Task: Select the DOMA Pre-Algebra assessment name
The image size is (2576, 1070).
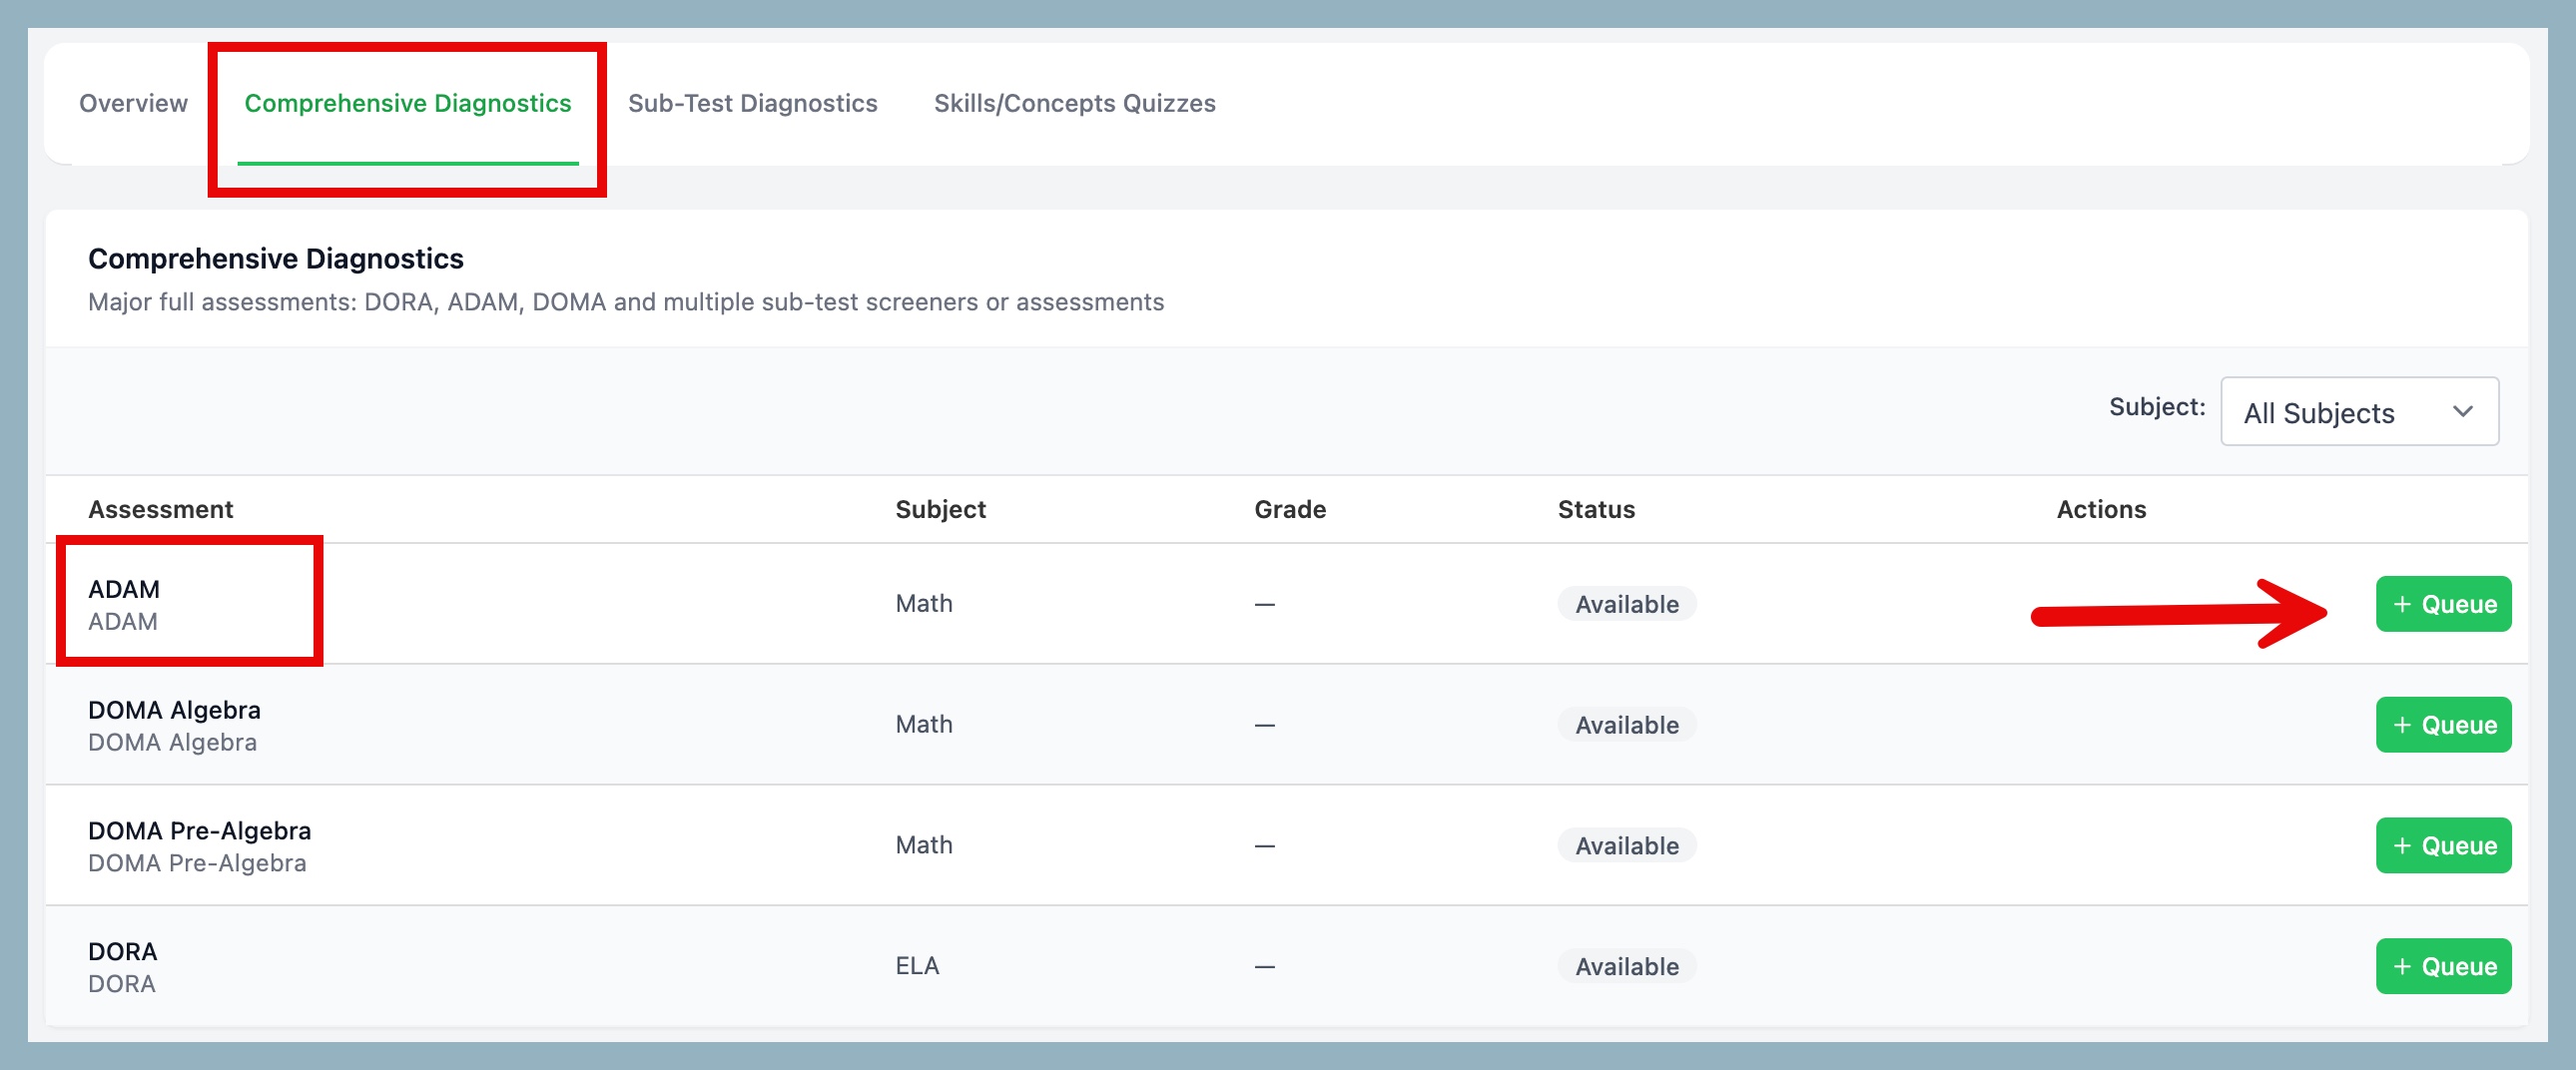Action: [x=199, y=831]
